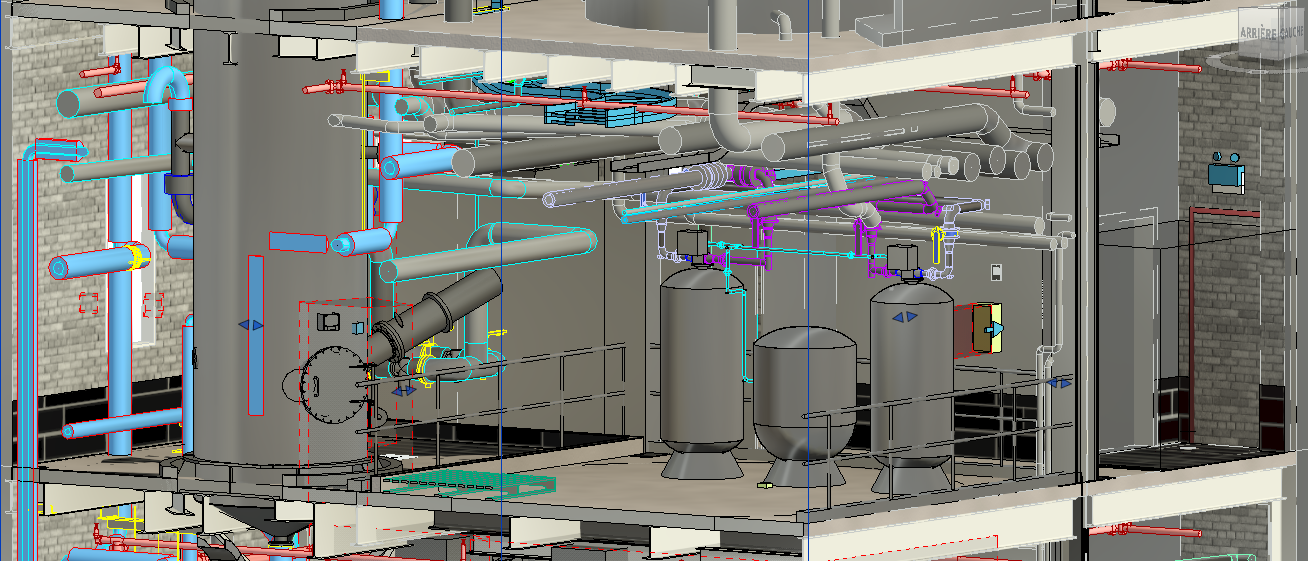
Task: Click blue double-arrow grip beside the blue vertical panel
Action: coord(251,325)
